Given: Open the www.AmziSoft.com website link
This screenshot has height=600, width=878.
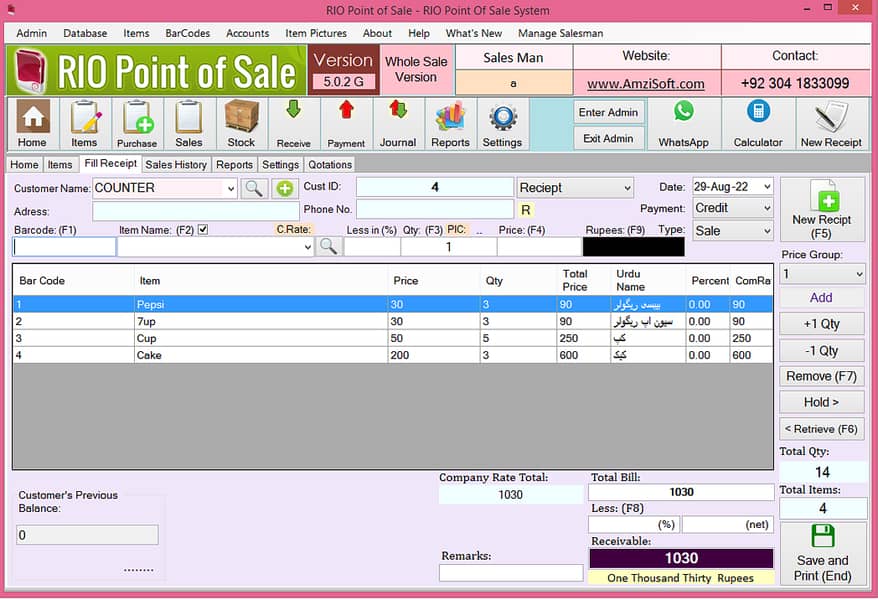Looking at the screenshot, I should point(646,84).
